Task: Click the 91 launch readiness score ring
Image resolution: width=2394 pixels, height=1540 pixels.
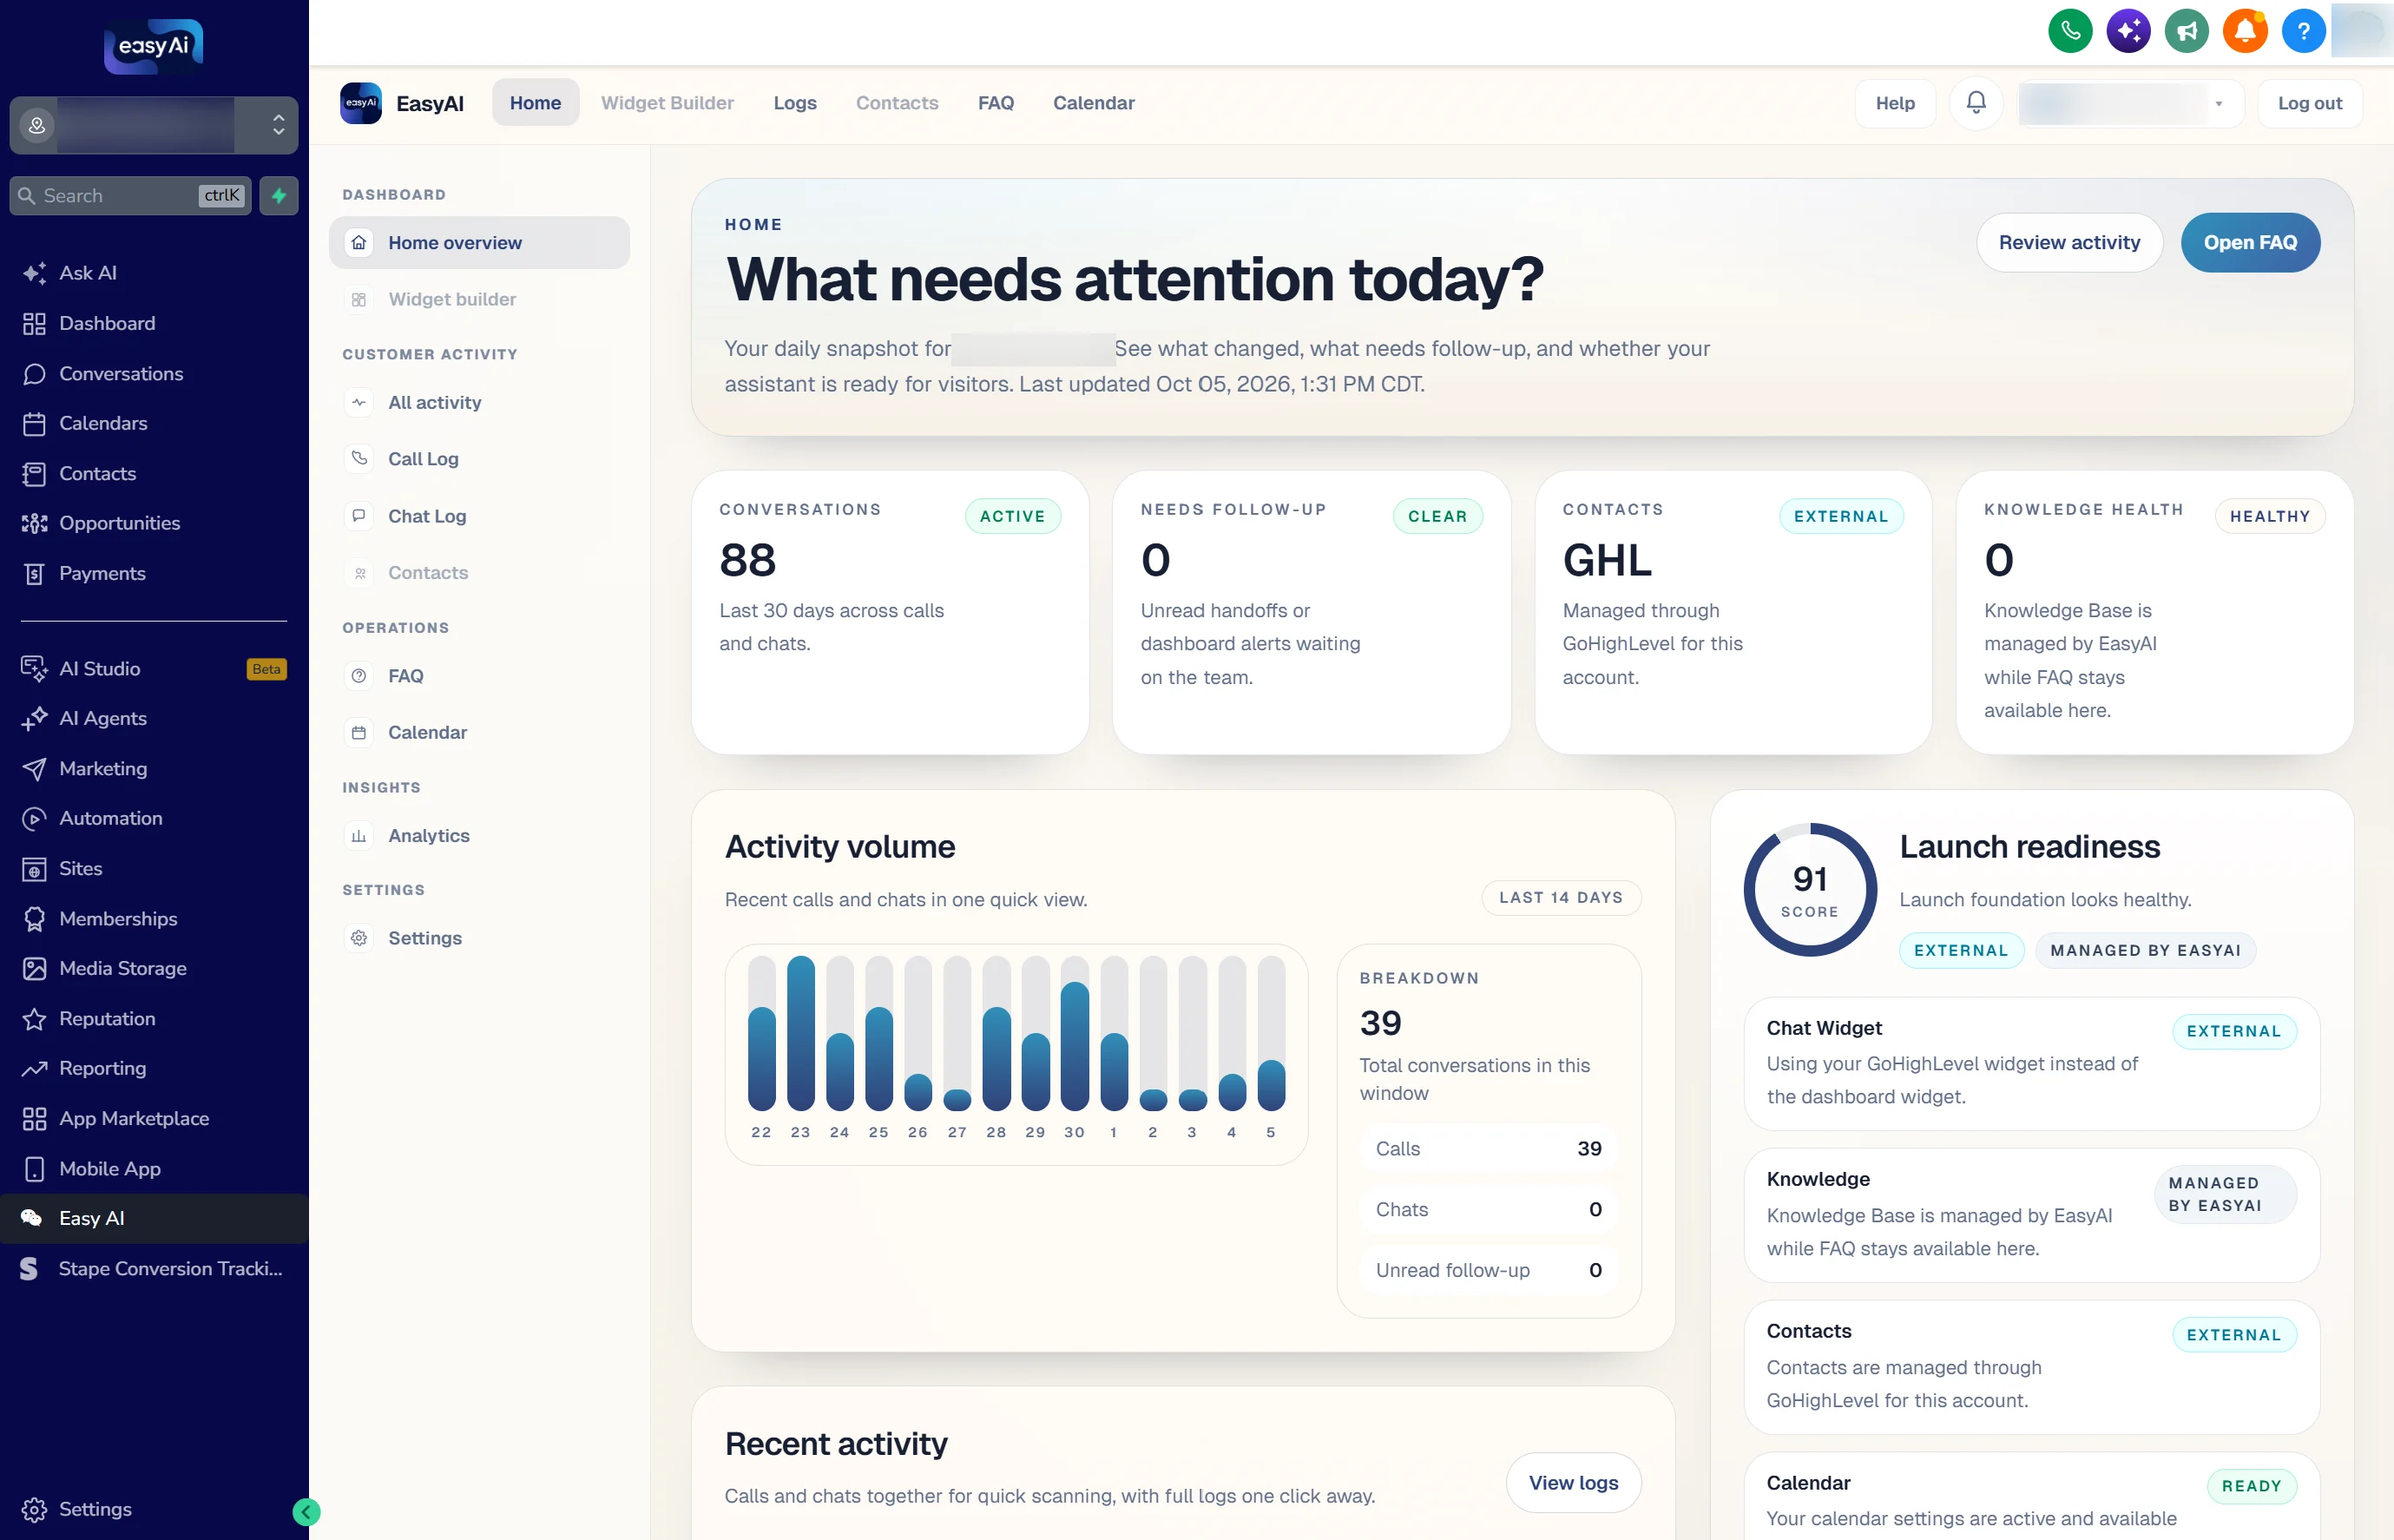Action: click(1809, 889)
